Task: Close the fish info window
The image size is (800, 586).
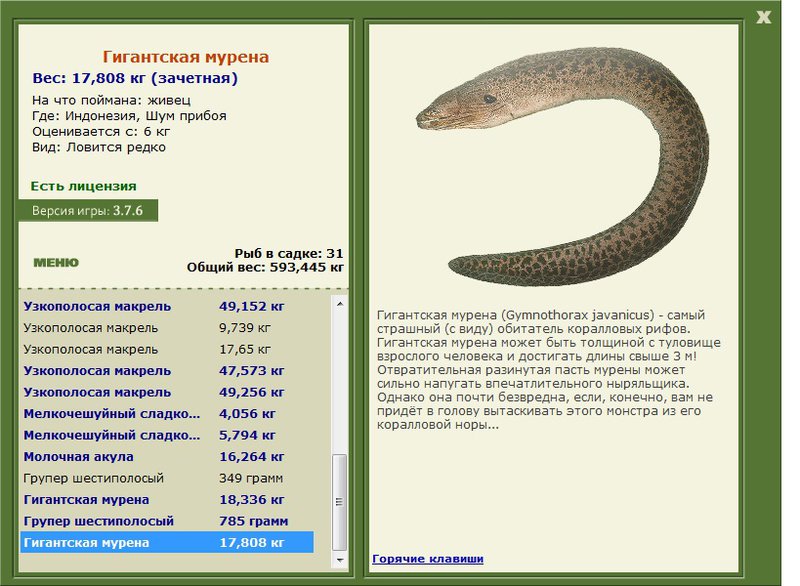Action: coord(763,17)
